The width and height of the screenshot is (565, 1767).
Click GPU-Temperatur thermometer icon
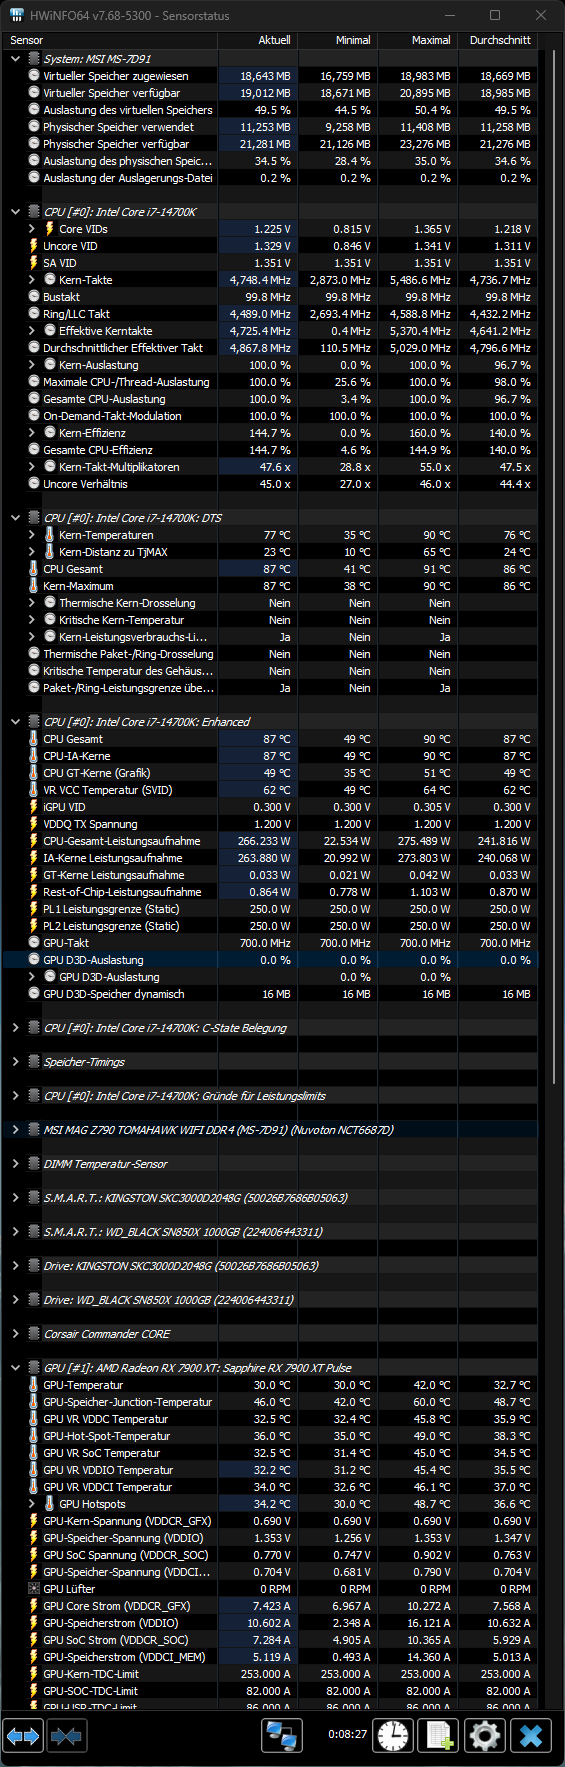(34, 1385)
